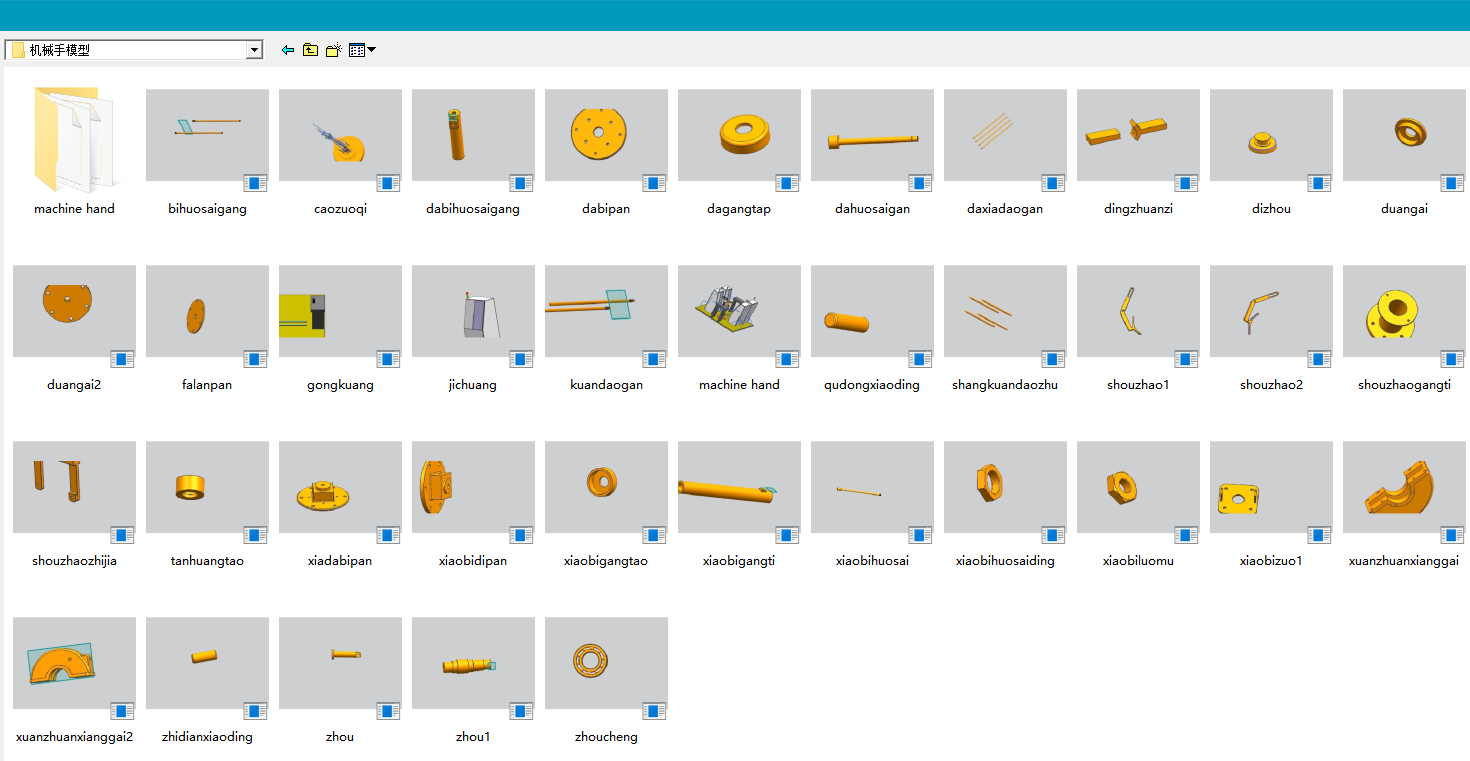Go up one folder level icon
The width and height of the screenshot is (1470, 761).
[x=310, y=50]
